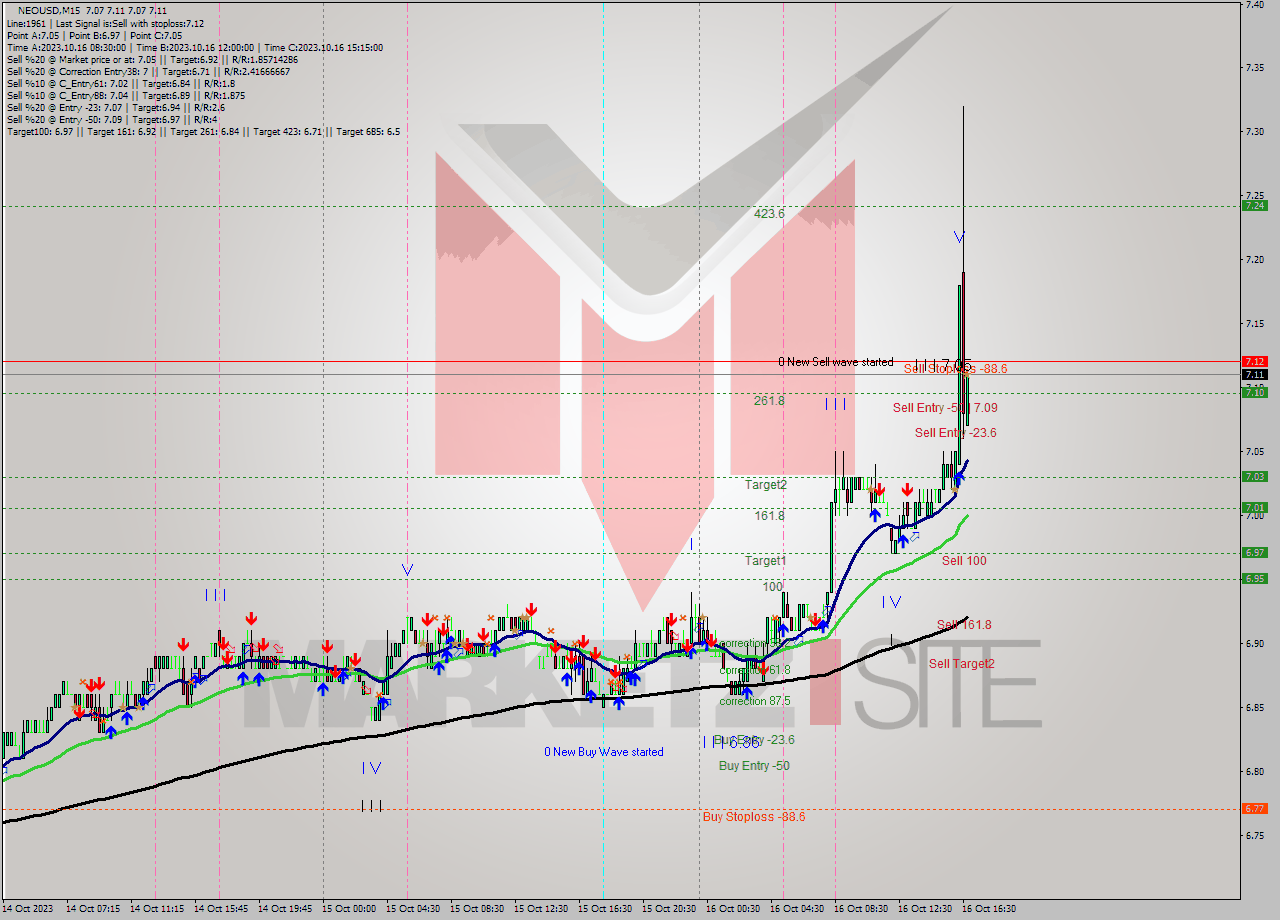Screen dimensions: 1280x920
Task: Click the 'Sell Entry -50 | 7.09' label
Action: click(945, 408)
